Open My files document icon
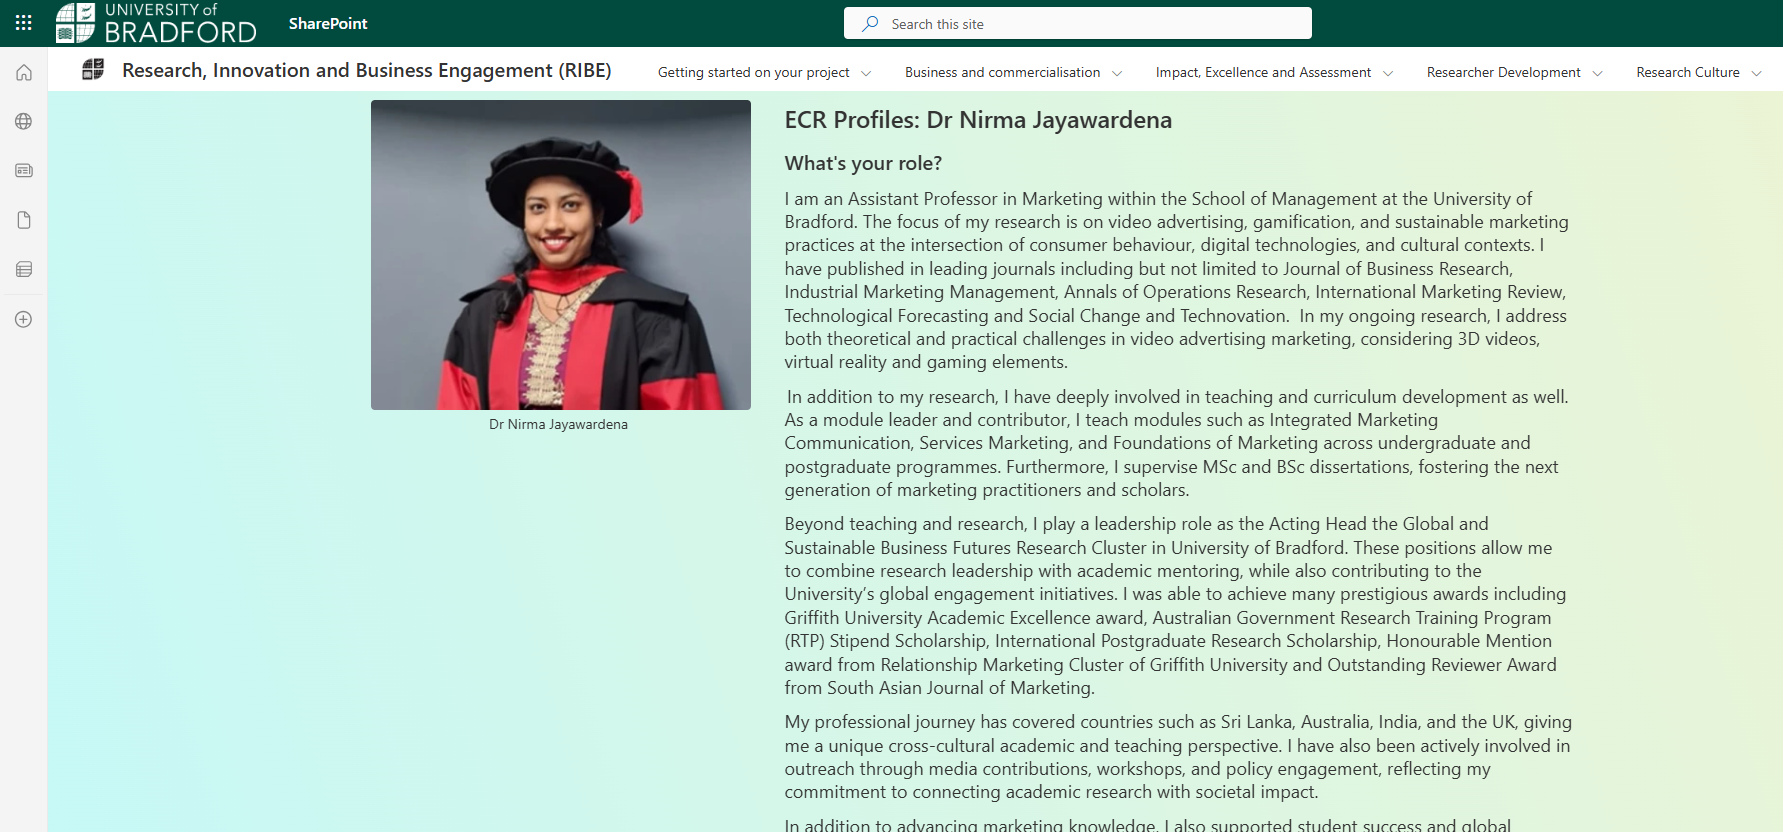The height and width of the screenshot is (832, 1783). [x=24, y=220]
